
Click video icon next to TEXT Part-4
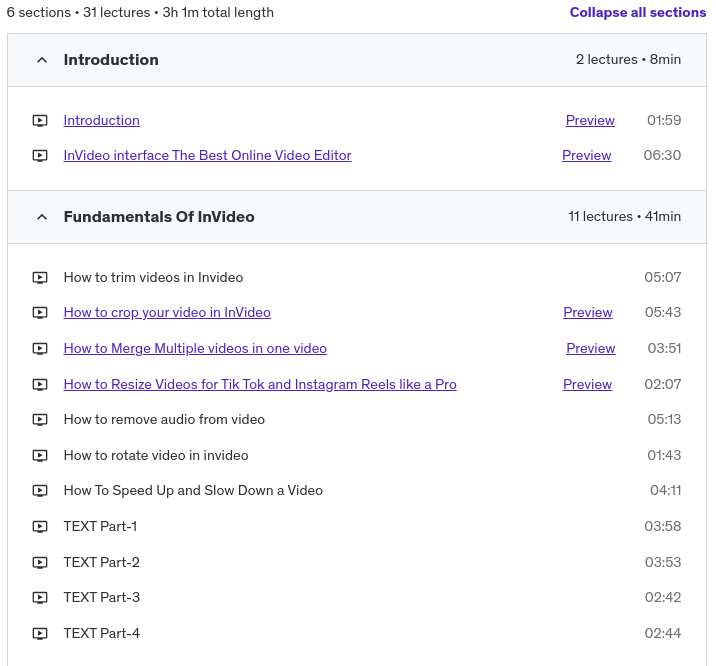[40, 634]
